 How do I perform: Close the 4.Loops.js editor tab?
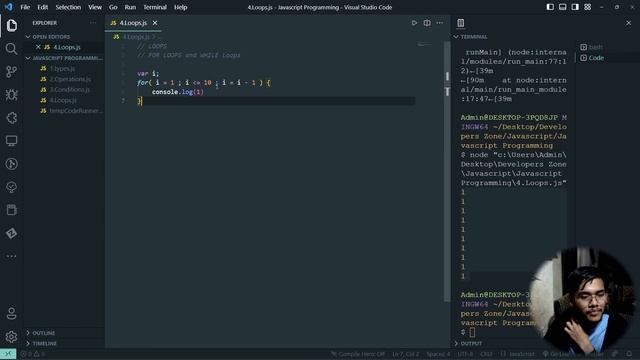pyautogui.click(x=155, y=23)
